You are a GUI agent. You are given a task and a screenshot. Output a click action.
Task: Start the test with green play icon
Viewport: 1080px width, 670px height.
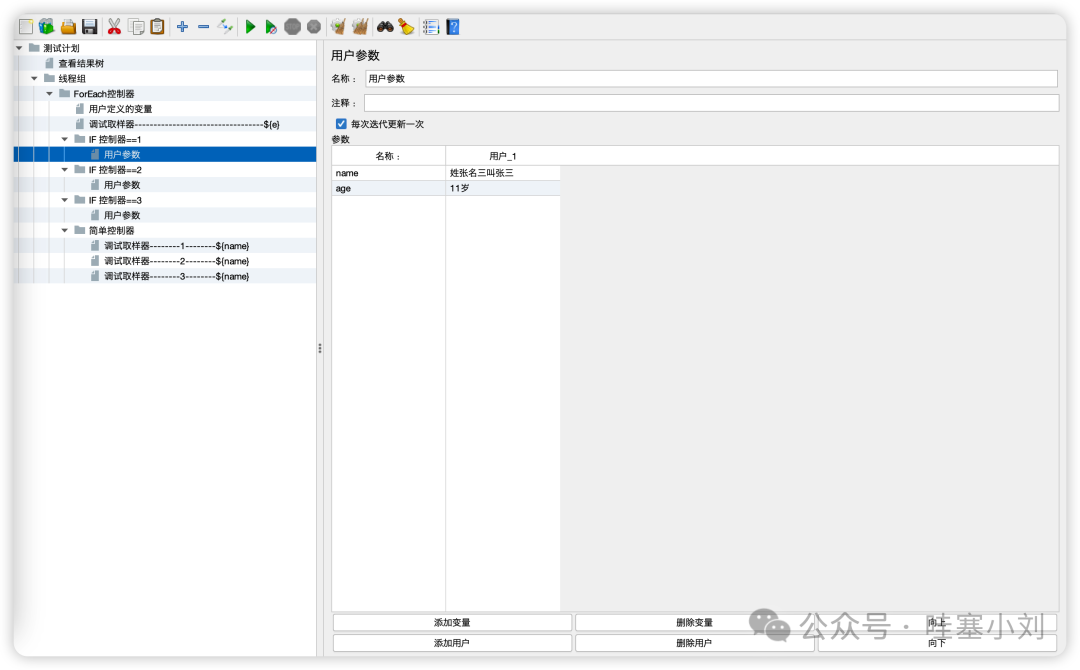pos(251,27)
